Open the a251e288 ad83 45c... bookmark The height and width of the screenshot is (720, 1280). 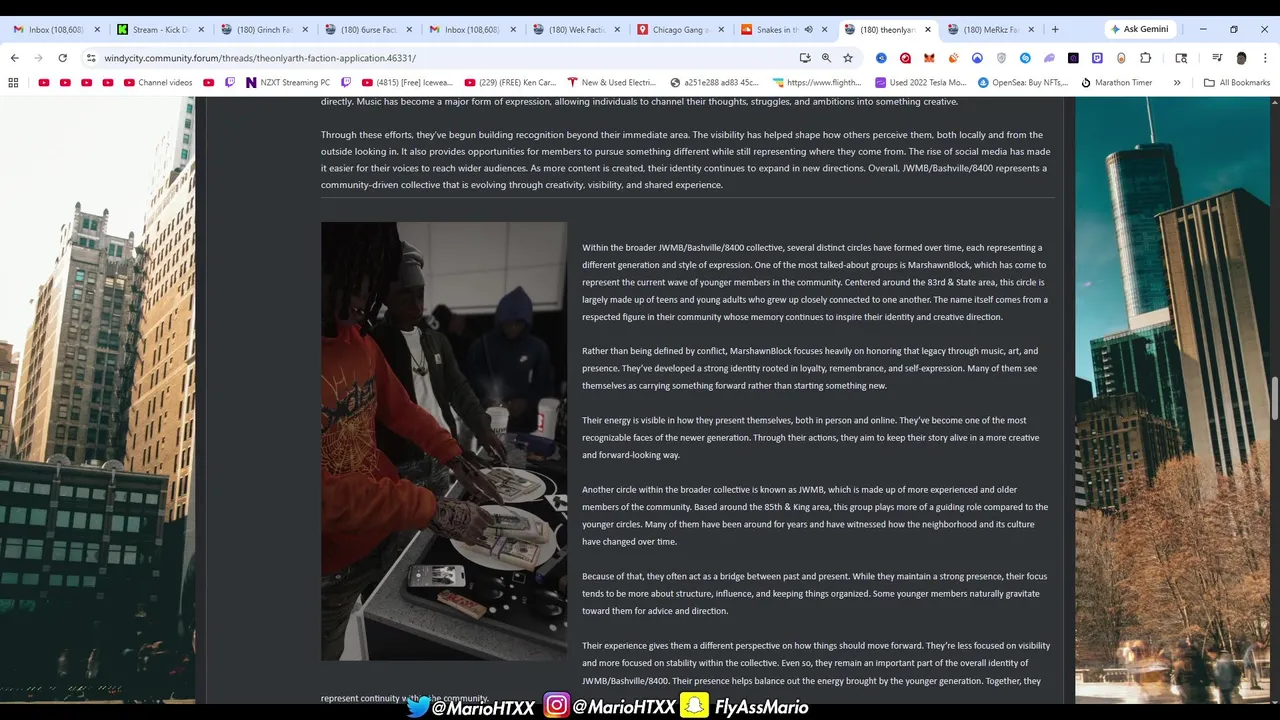715,83
